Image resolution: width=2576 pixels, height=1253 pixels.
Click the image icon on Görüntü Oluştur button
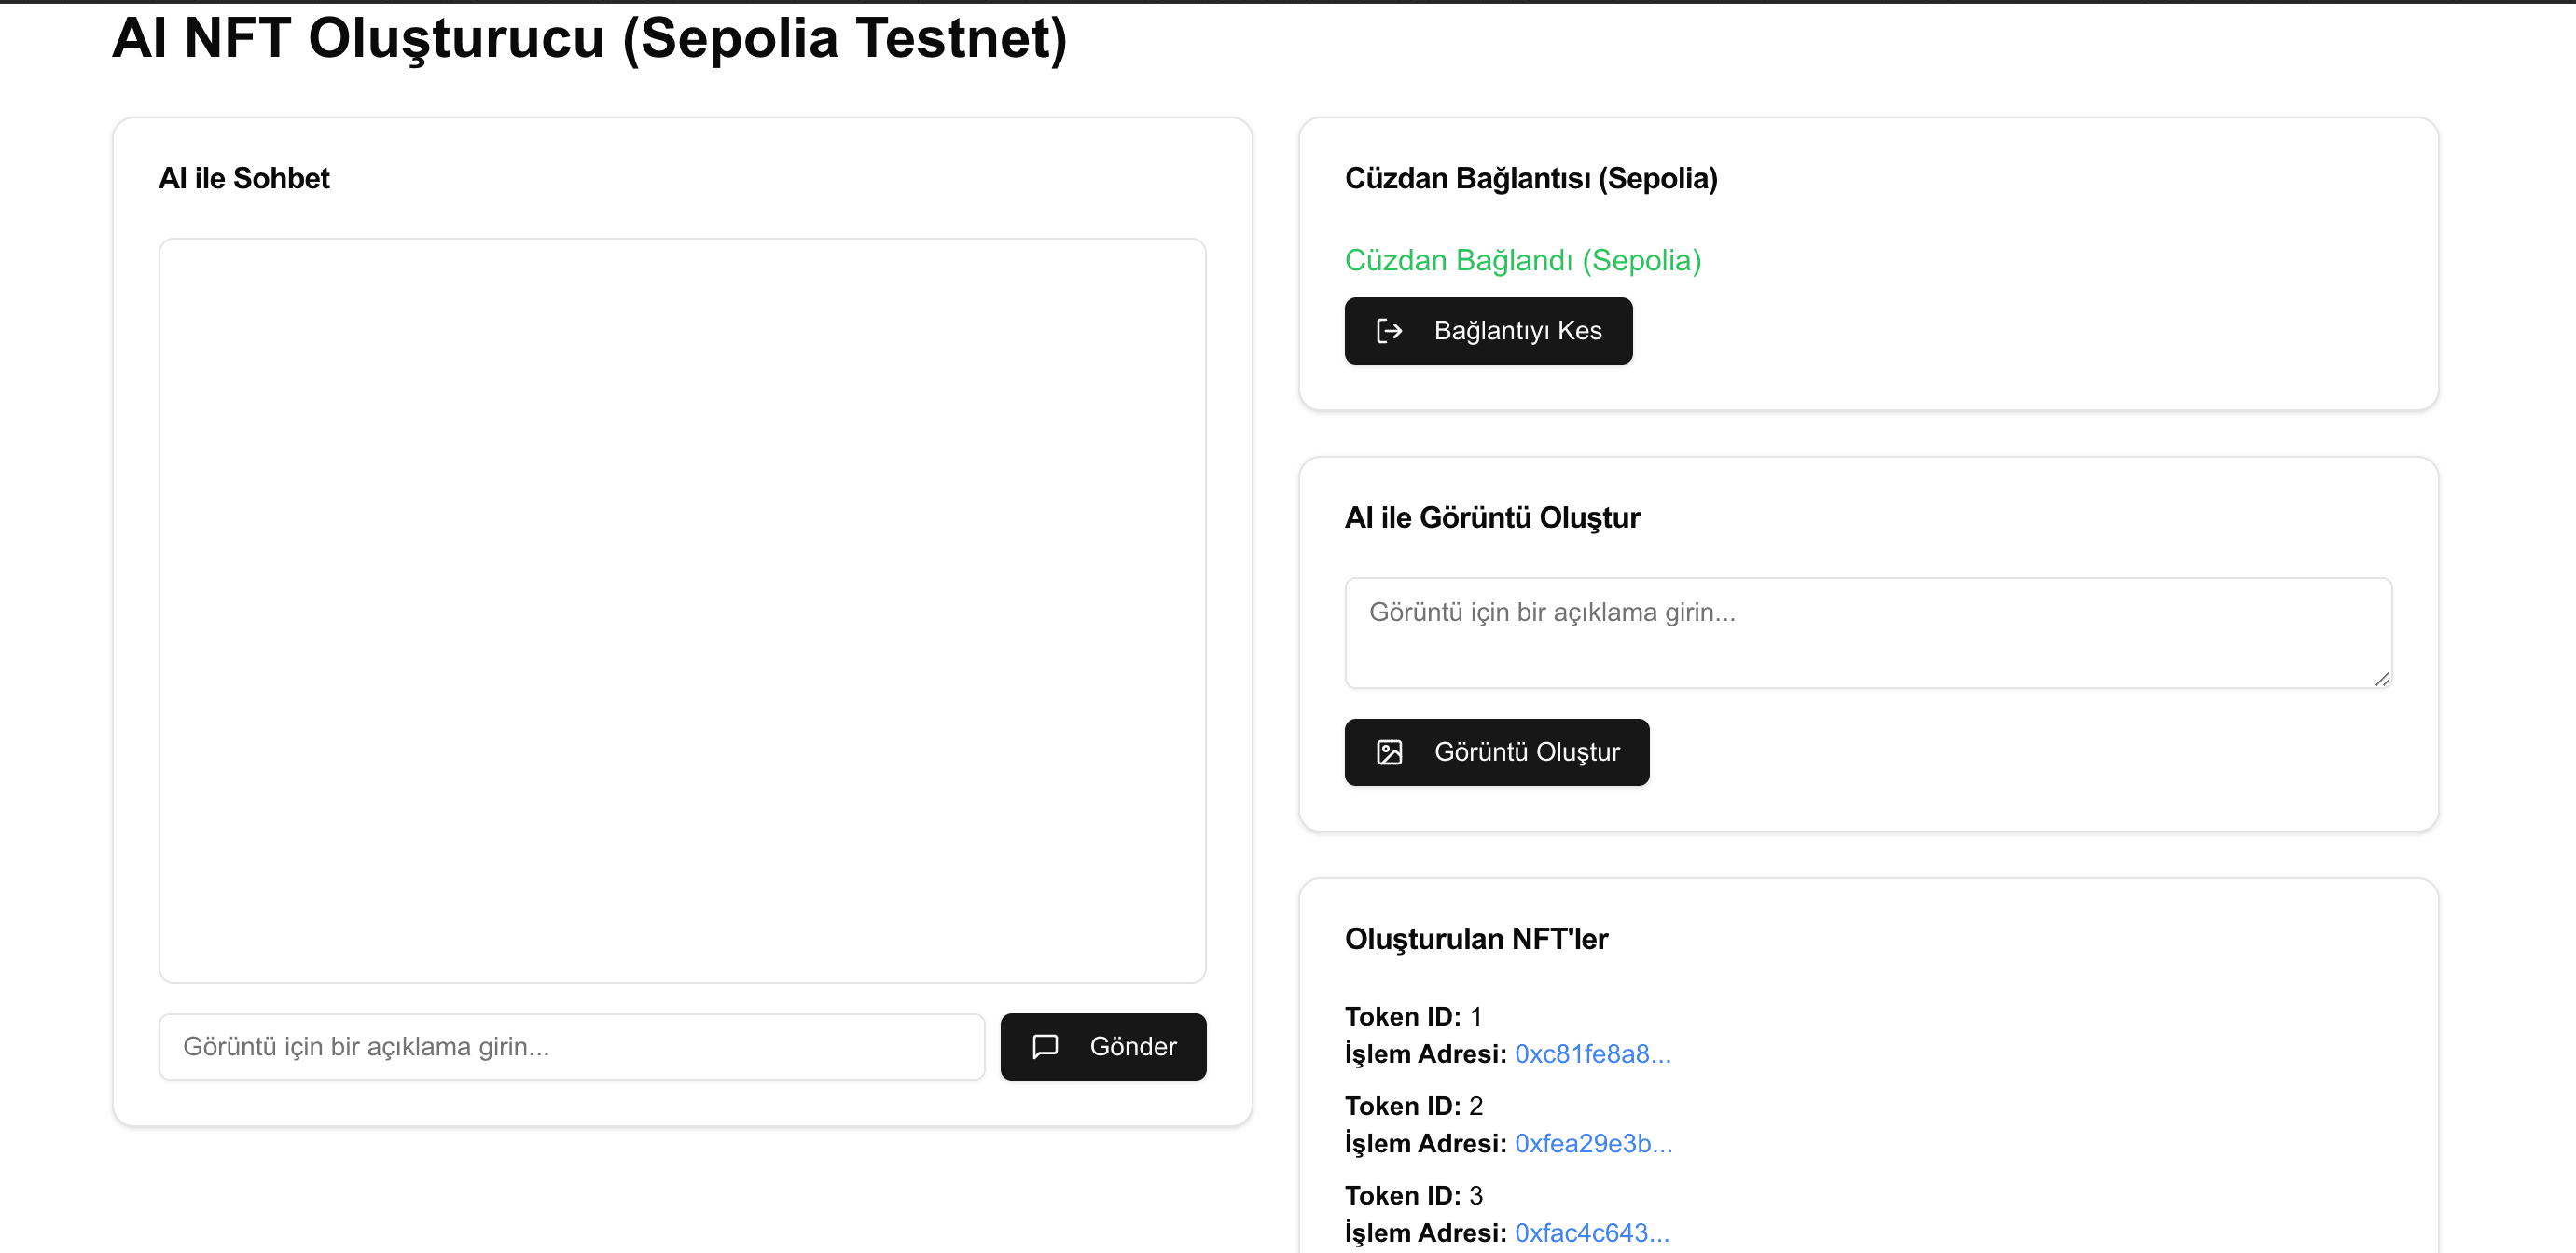(x=1389, y=752)
